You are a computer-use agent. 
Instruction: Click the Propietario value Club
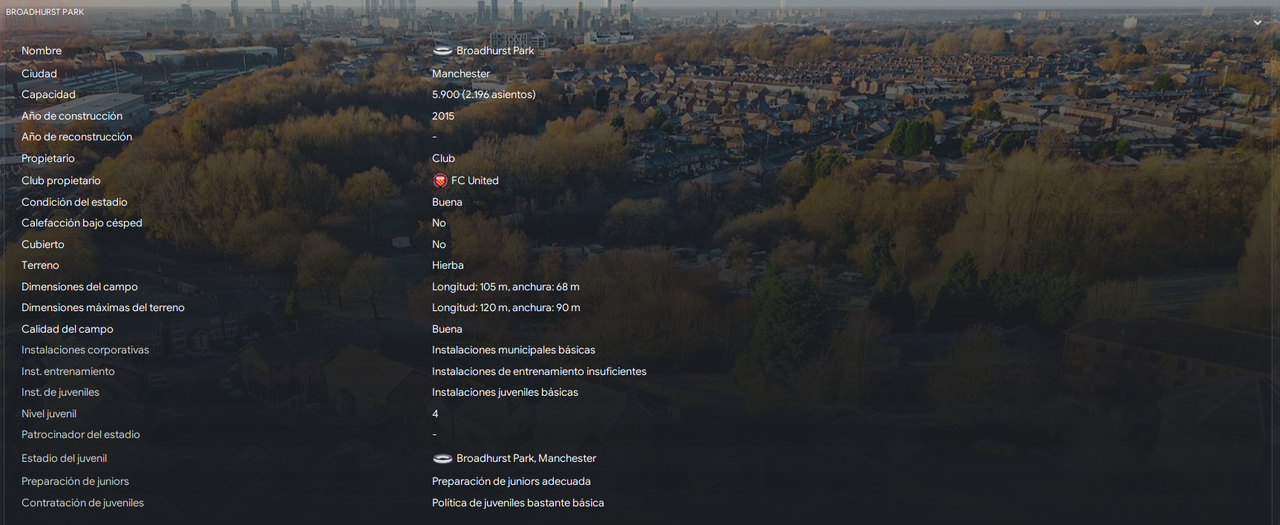click(x=443, y=158)
